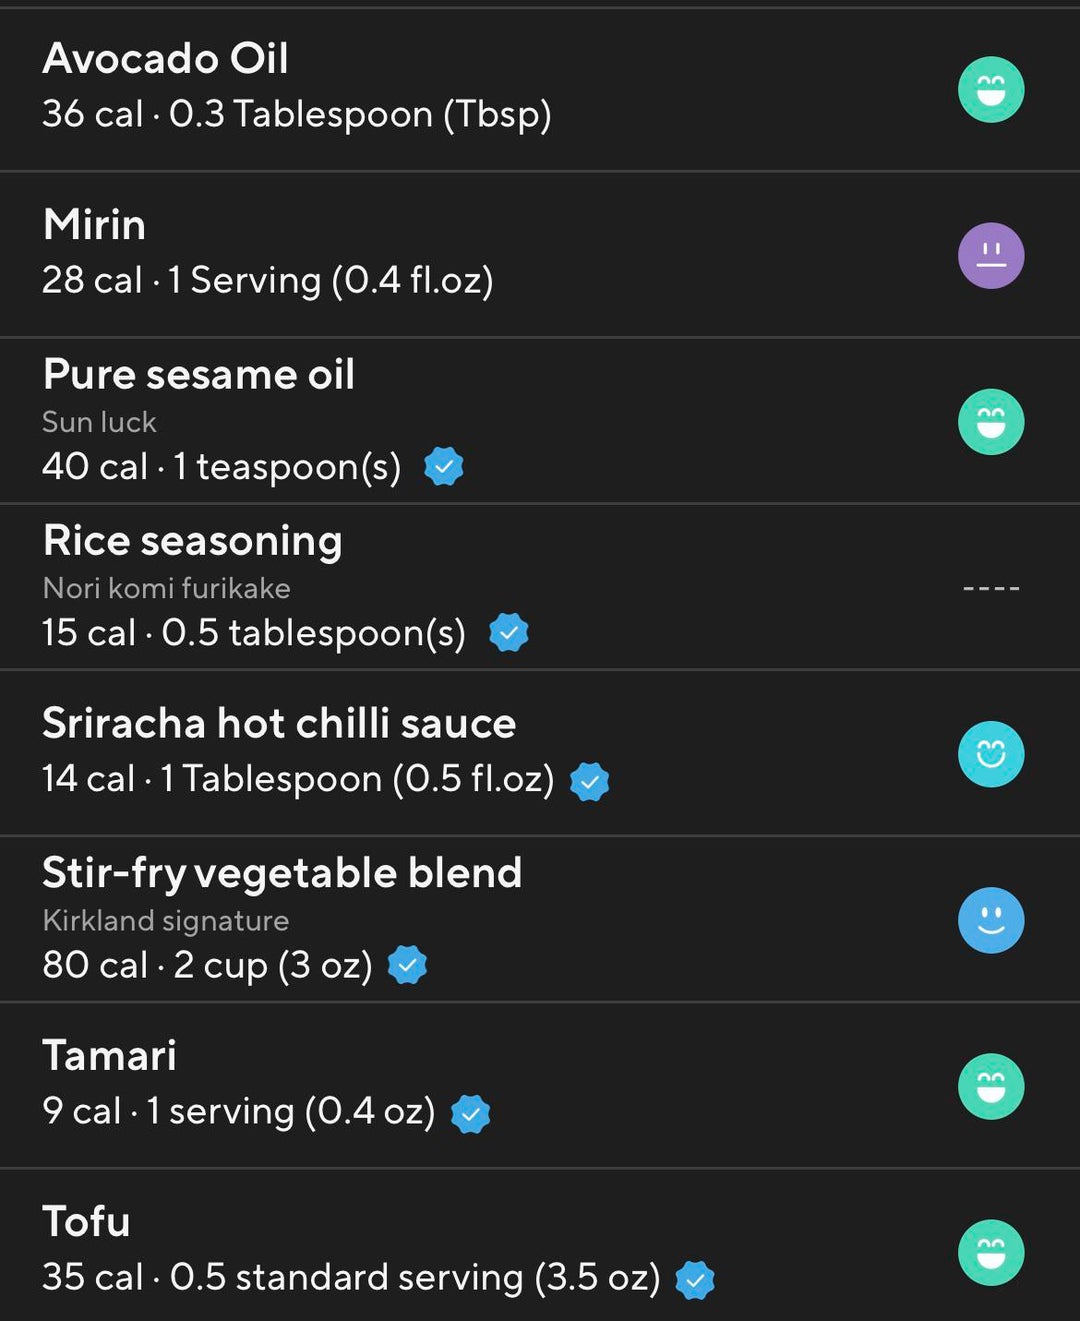Tap the dashed rating placeholder for Rice seasoning
This screenshot has width=1080, height=1321.
[x=990, y=588]
